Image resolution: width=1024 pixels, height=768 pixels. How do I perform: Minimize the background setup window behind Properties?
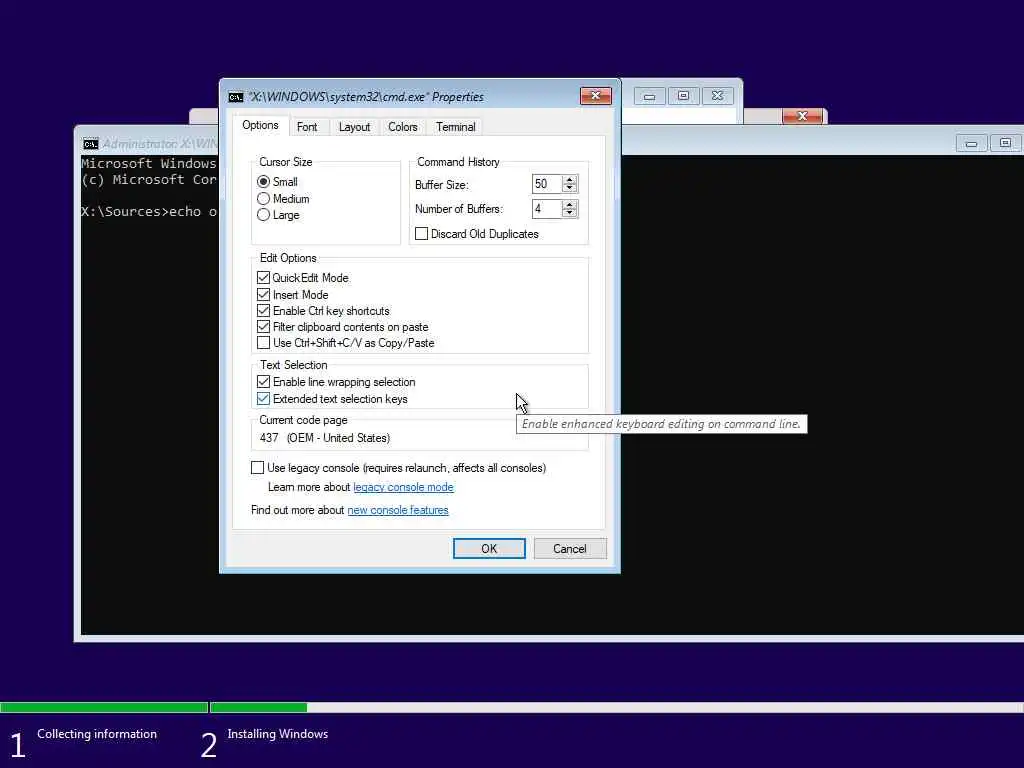pos(649,97)
